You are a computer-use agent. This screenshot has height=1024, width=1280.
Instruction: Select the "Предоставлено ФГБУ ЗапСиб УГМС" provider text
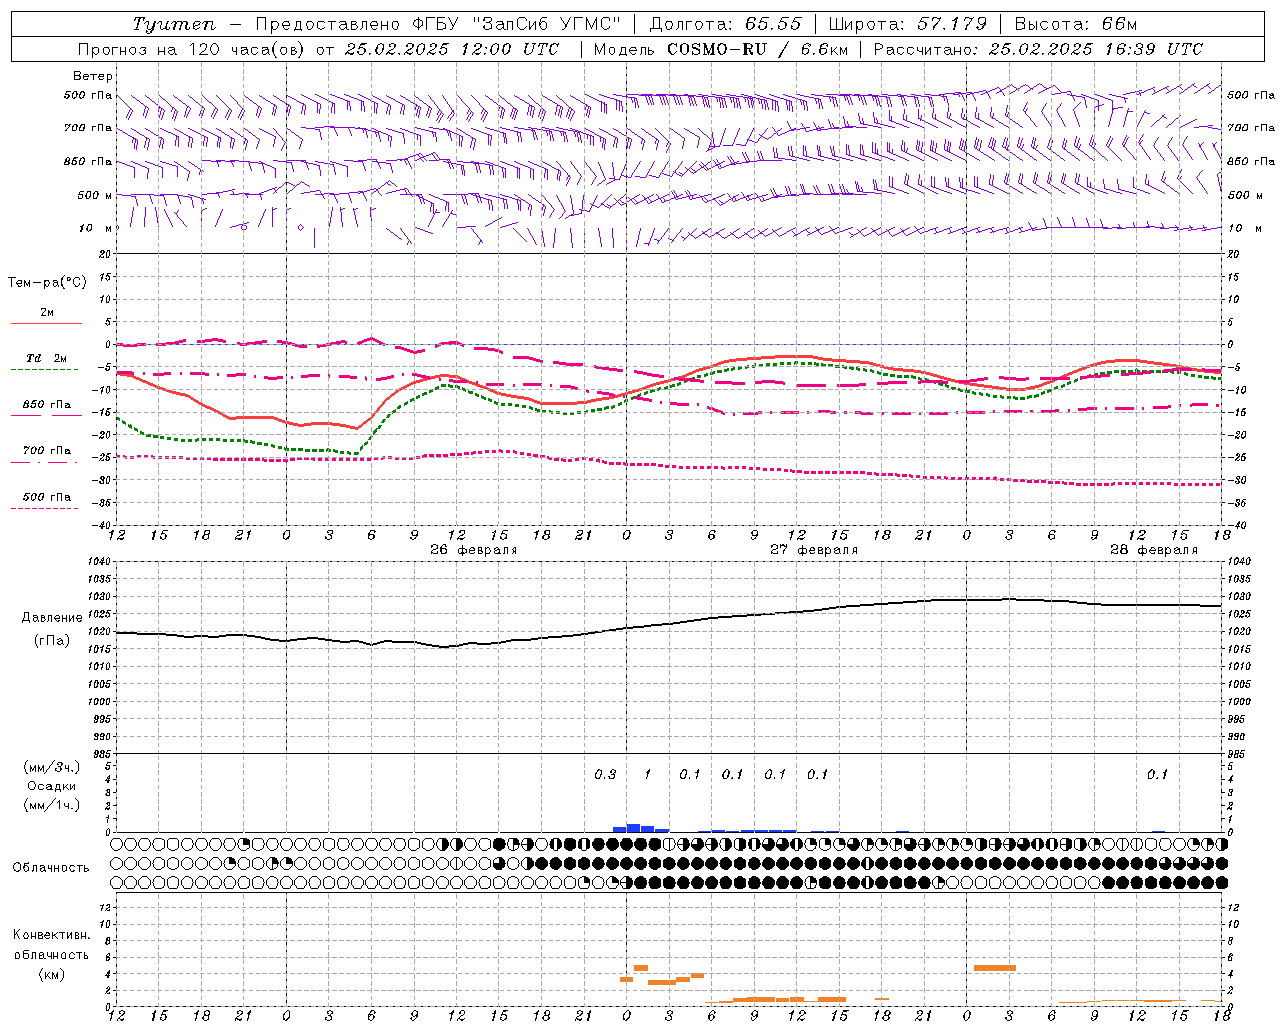click(x=439, y=24)
